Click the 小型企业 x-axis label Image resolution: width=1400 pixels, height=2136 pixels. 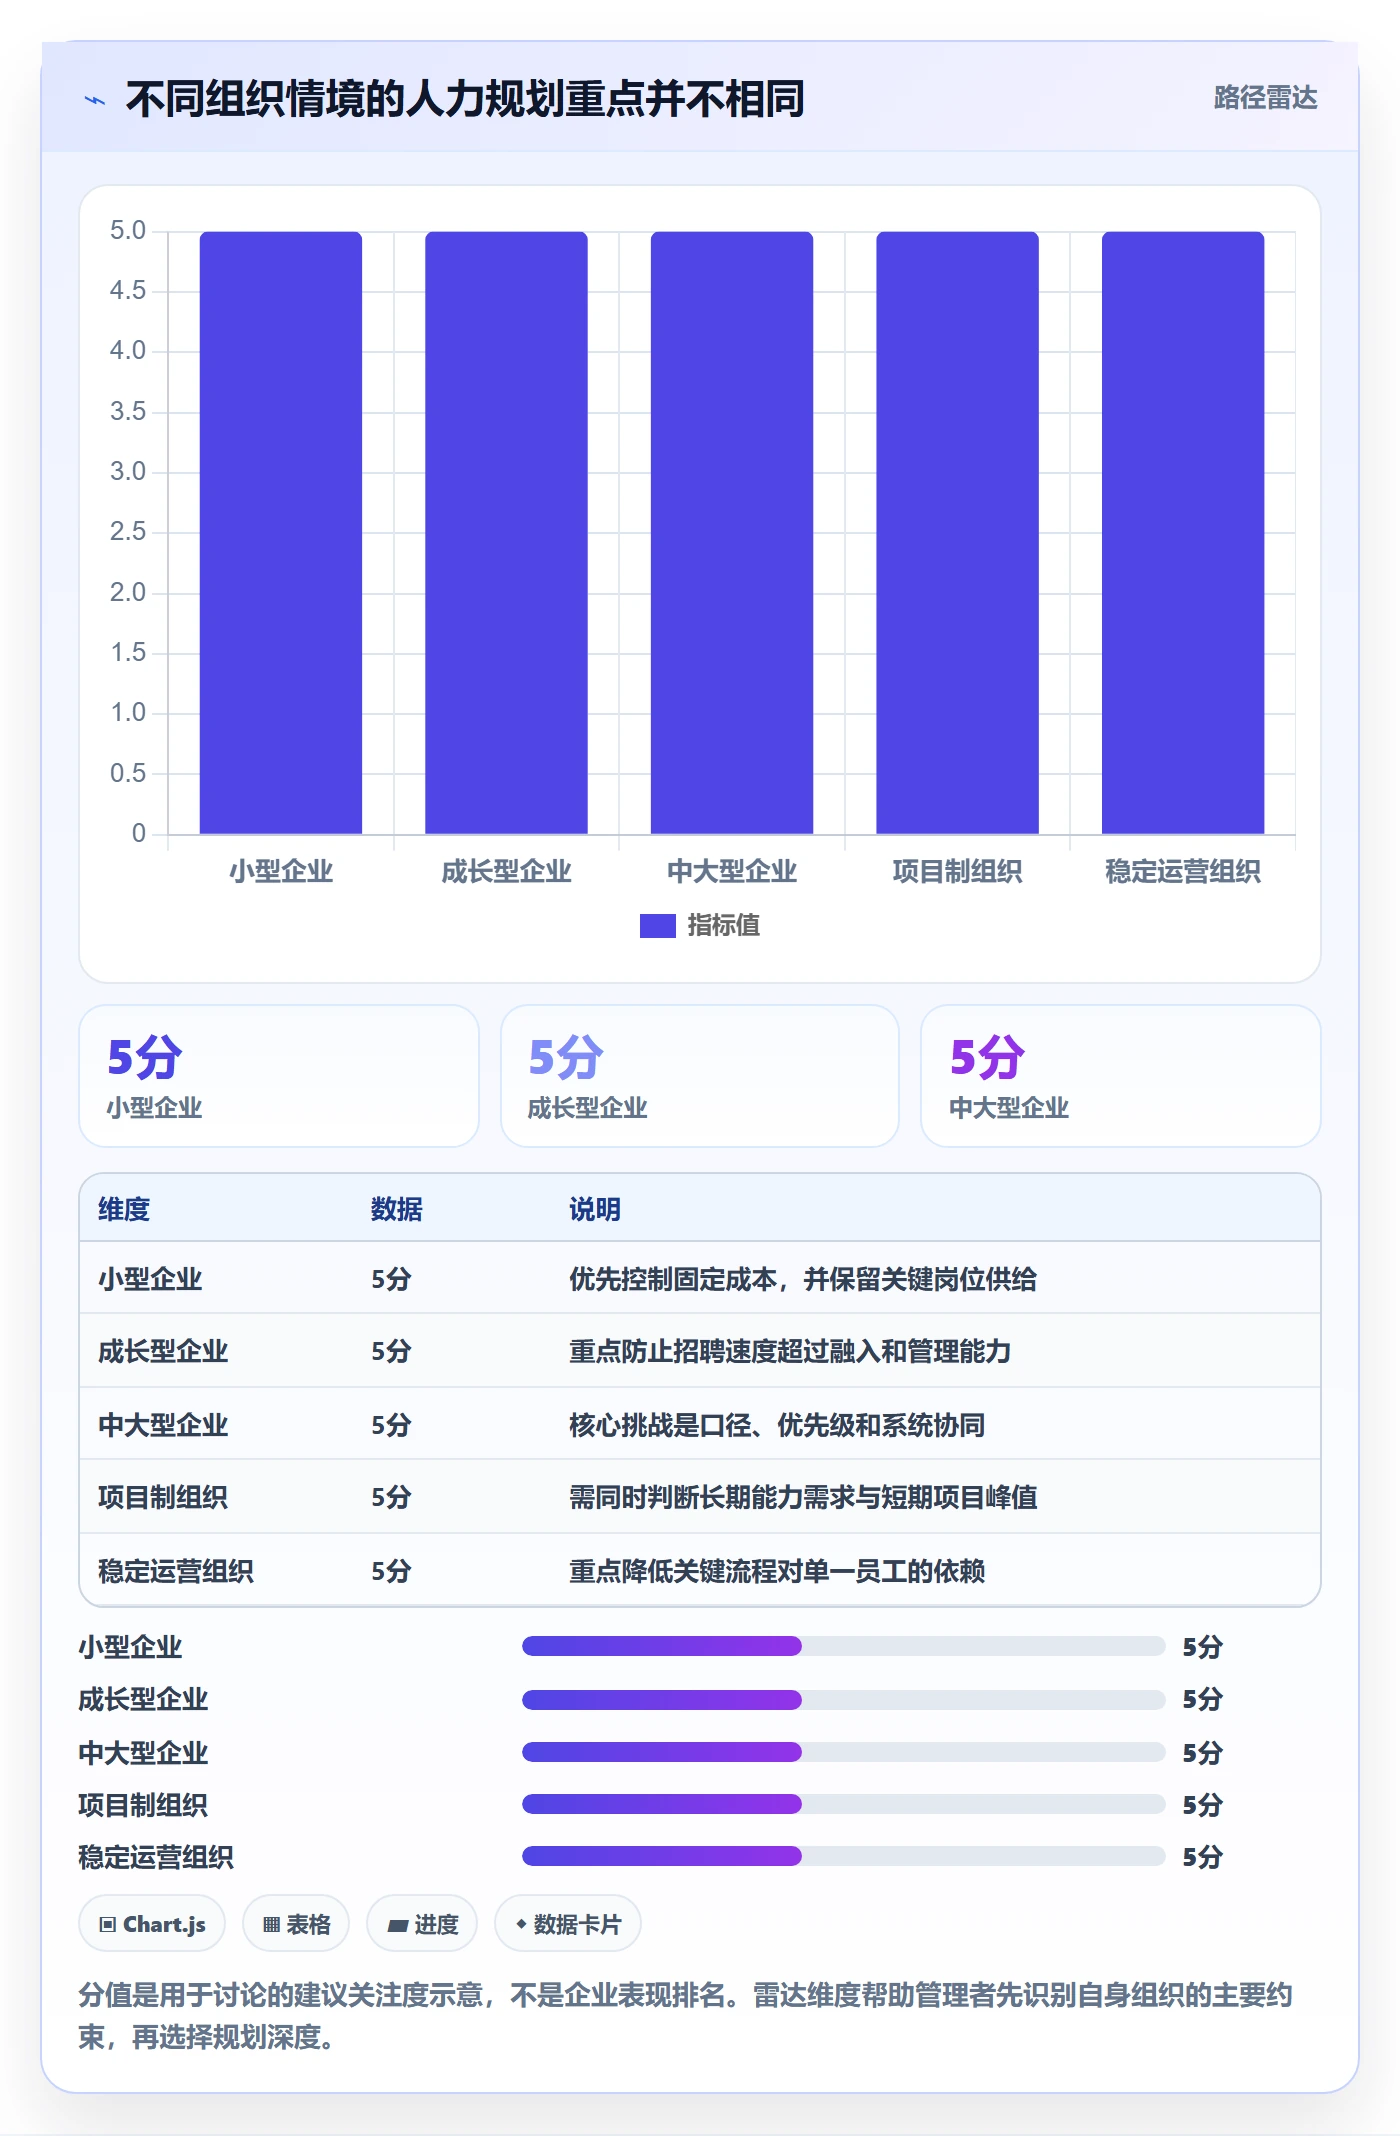point(281,872)
